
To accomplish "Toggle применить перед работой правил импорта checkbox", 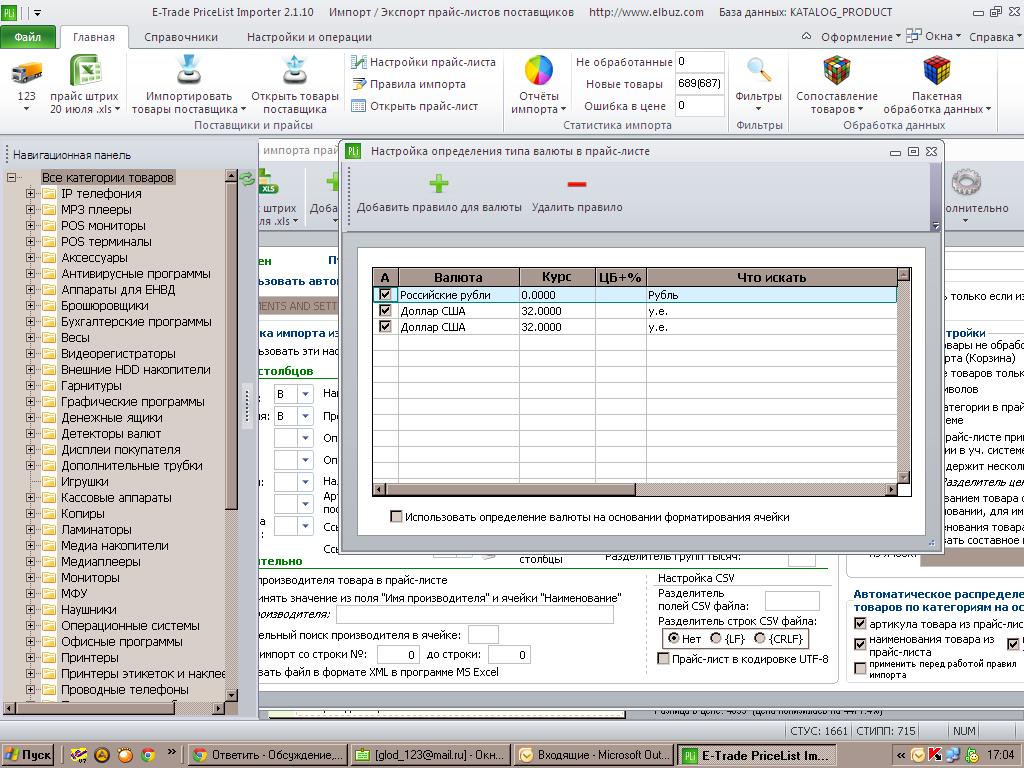I will [860, 668].
